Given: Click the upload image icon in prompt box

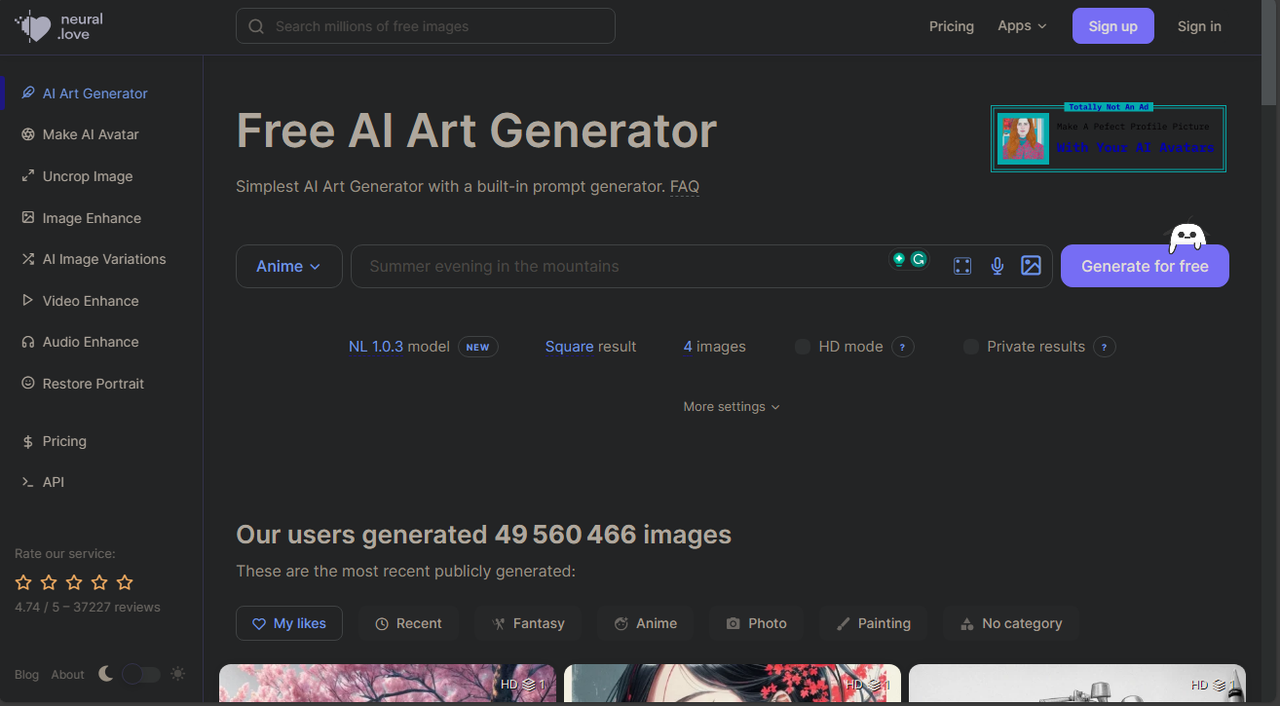Looking at the screenshot, I should [x=1031, y=266].
